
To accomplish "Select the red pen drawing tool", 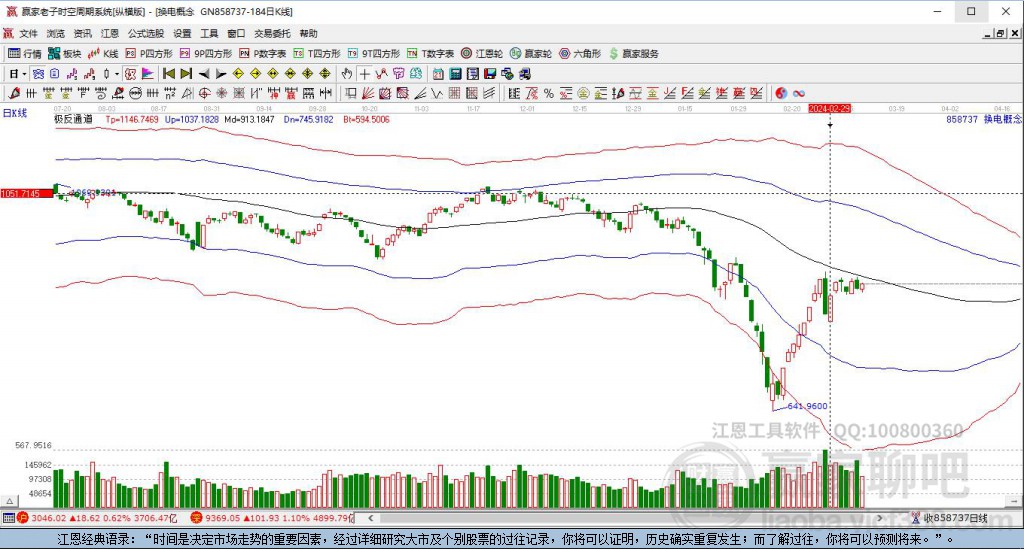I will pos(14,93).
